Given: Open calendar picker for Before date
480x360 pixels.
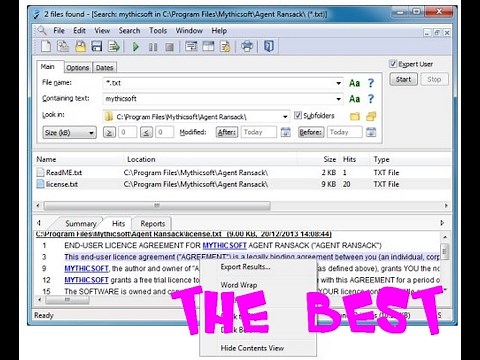Looking at the screenshot, I should (x=371, y=132).
